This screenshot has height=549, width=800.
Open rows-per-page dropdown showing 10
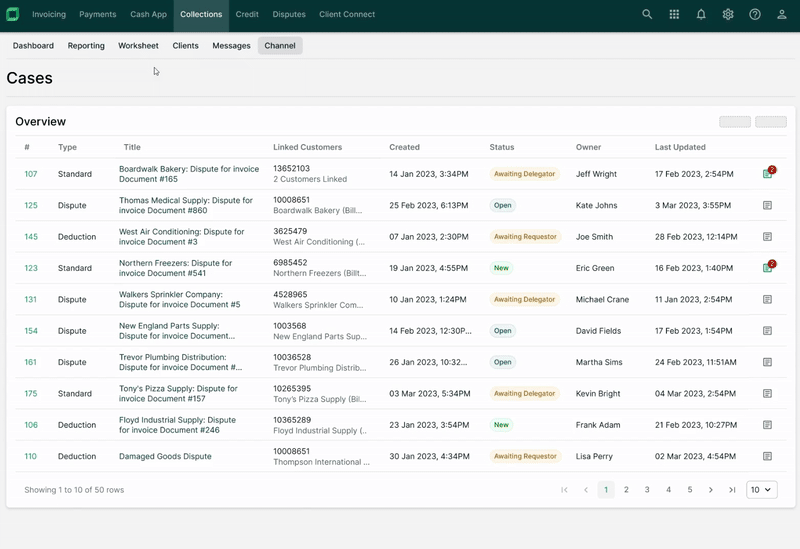pos(762,490)
